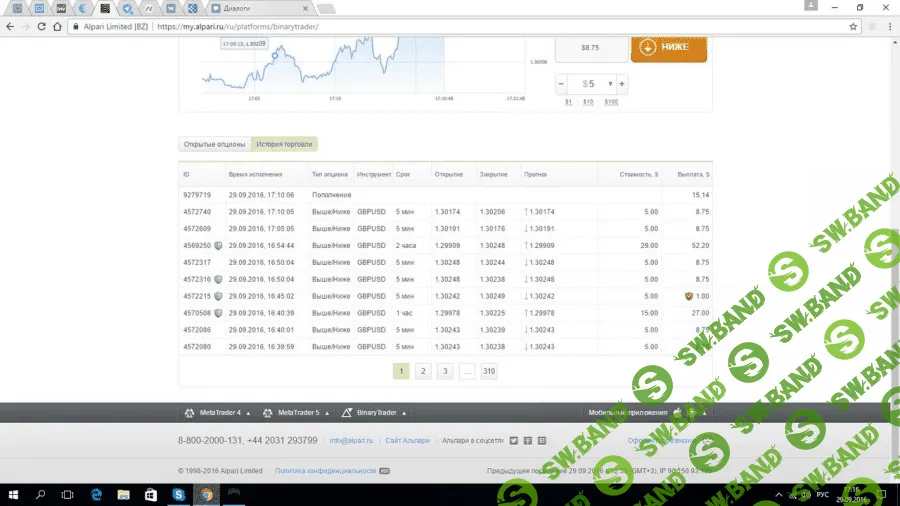
Task: Click the Windows Start button
Action: [14, 494]
